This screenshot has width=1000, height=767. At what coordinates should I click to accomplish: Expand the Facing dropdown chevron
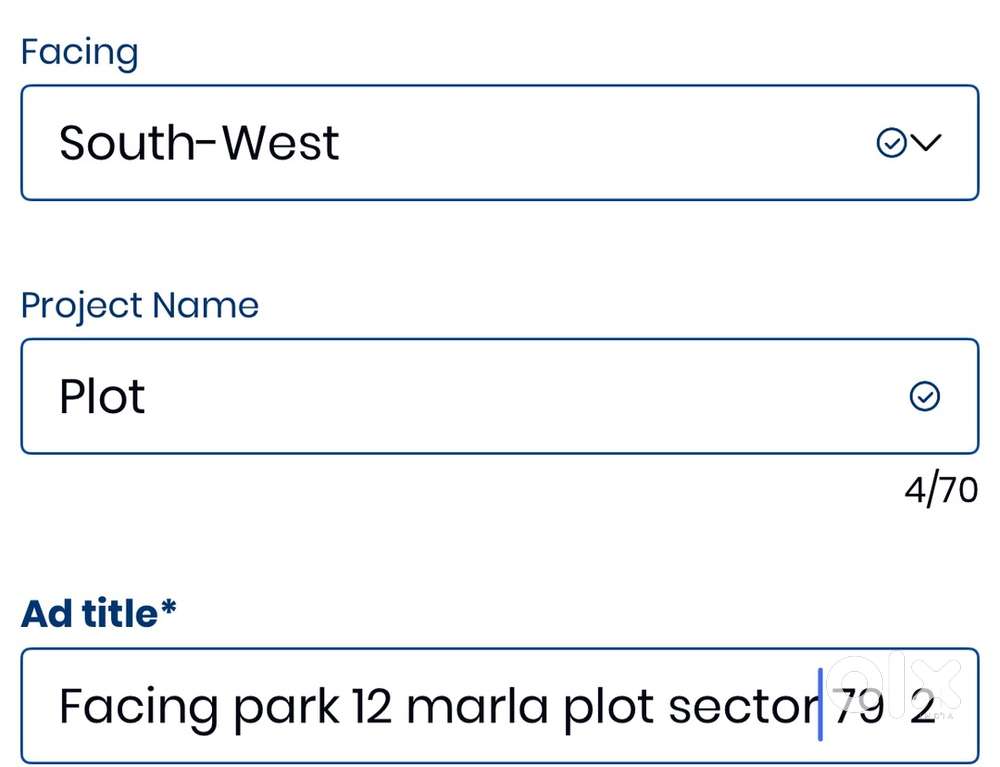(x=927, y=143)
